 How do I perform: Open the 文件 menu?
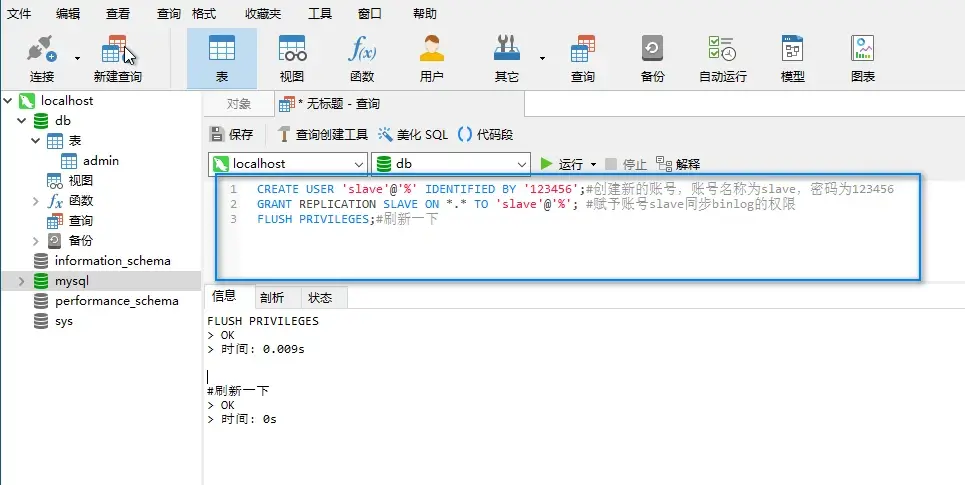(18, 14)
